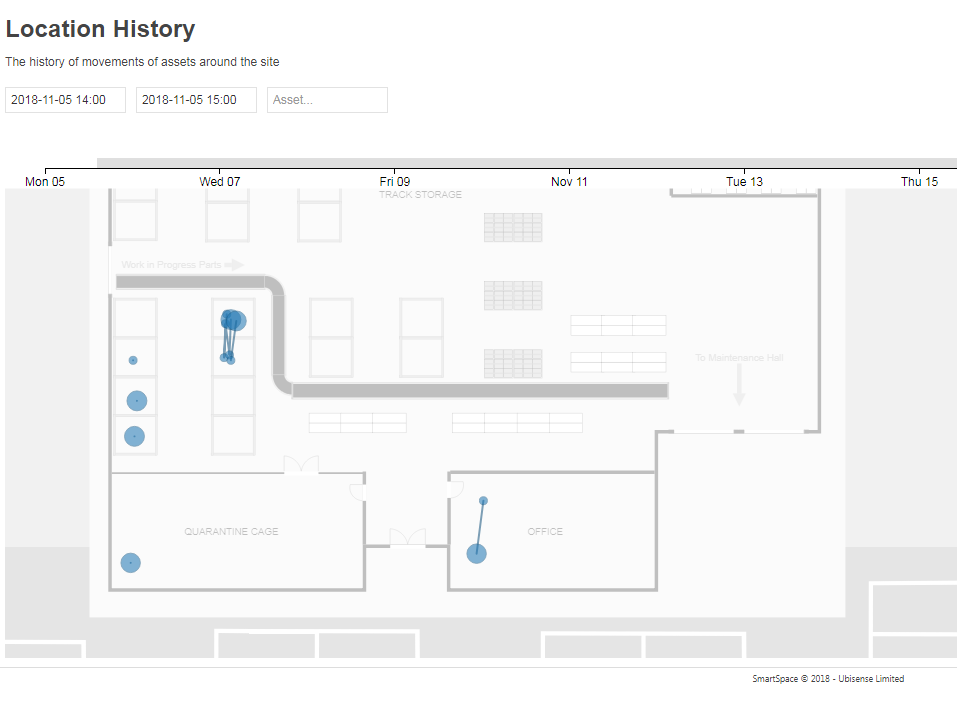Click the grey timeline range bar
Viewport: 957px width, 702px height.
click(527, 162)
